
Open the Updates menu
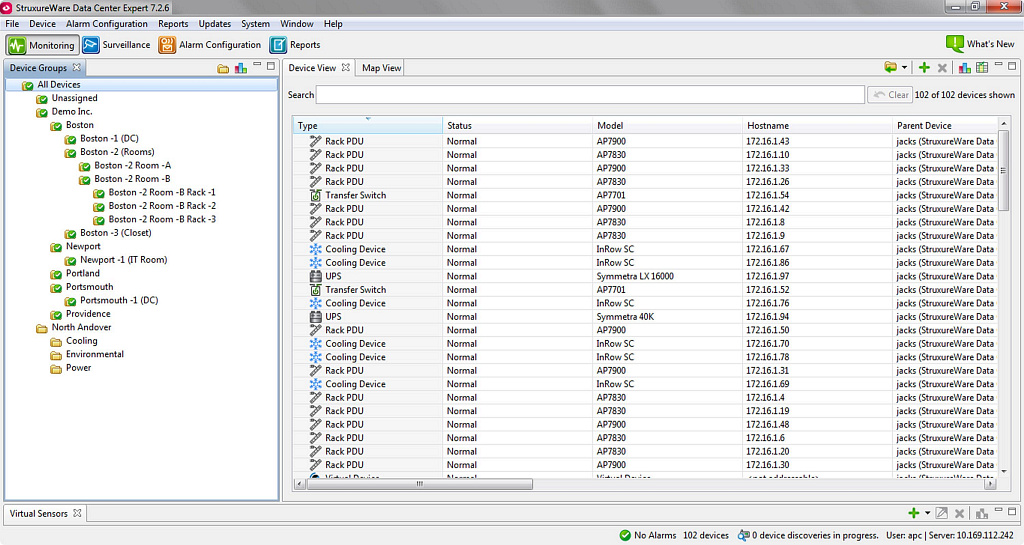215,23
